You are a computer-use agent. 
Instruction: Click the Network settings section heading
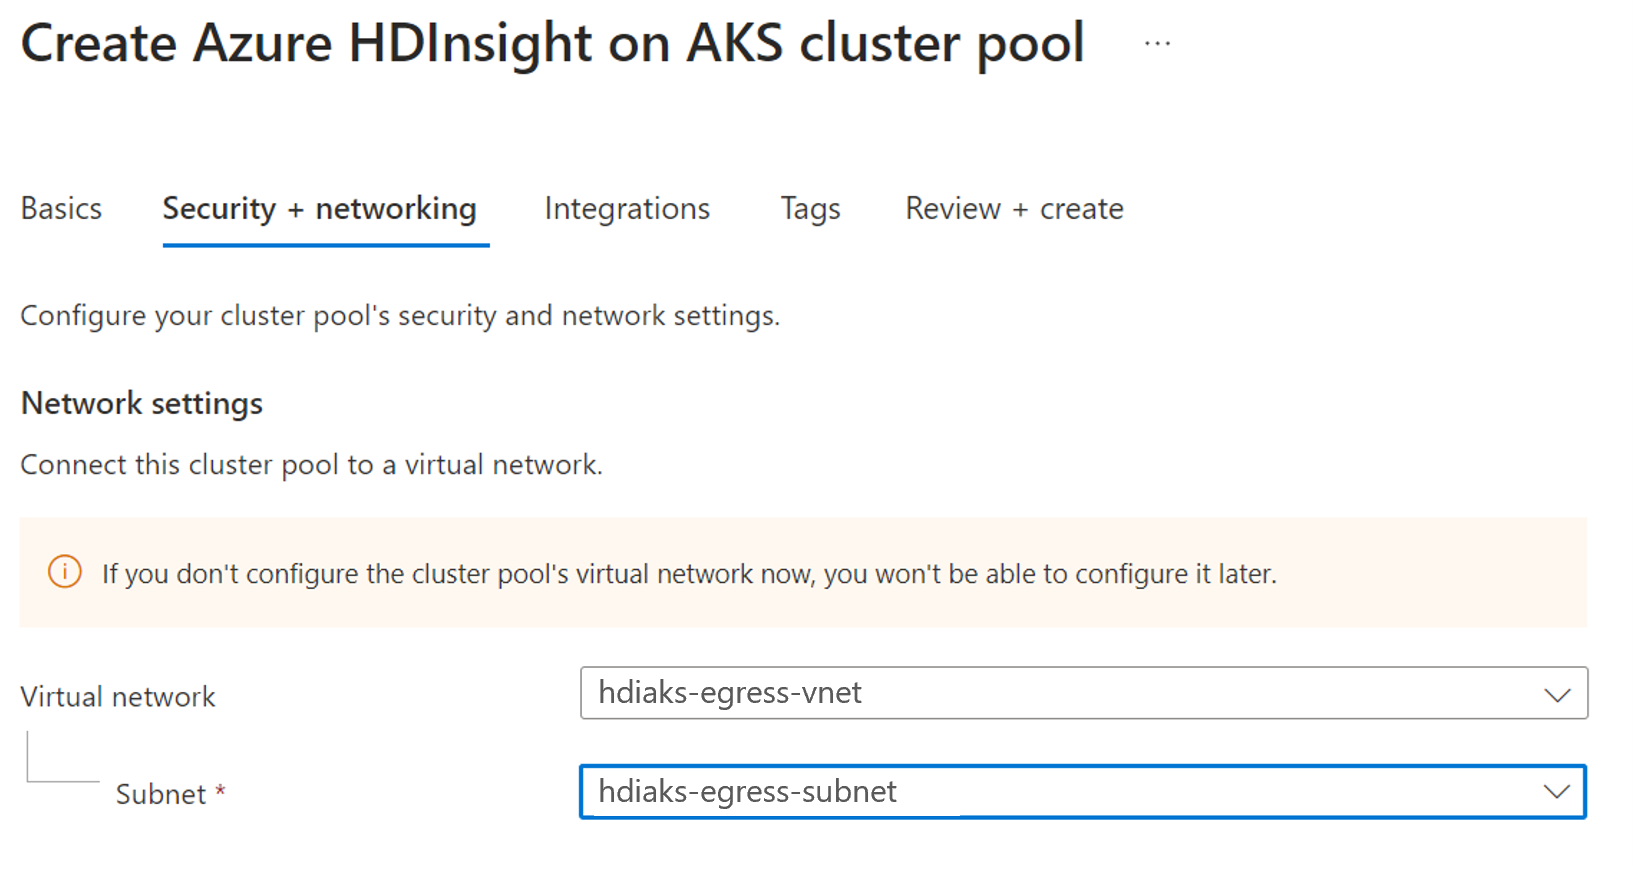pos(142,403)
